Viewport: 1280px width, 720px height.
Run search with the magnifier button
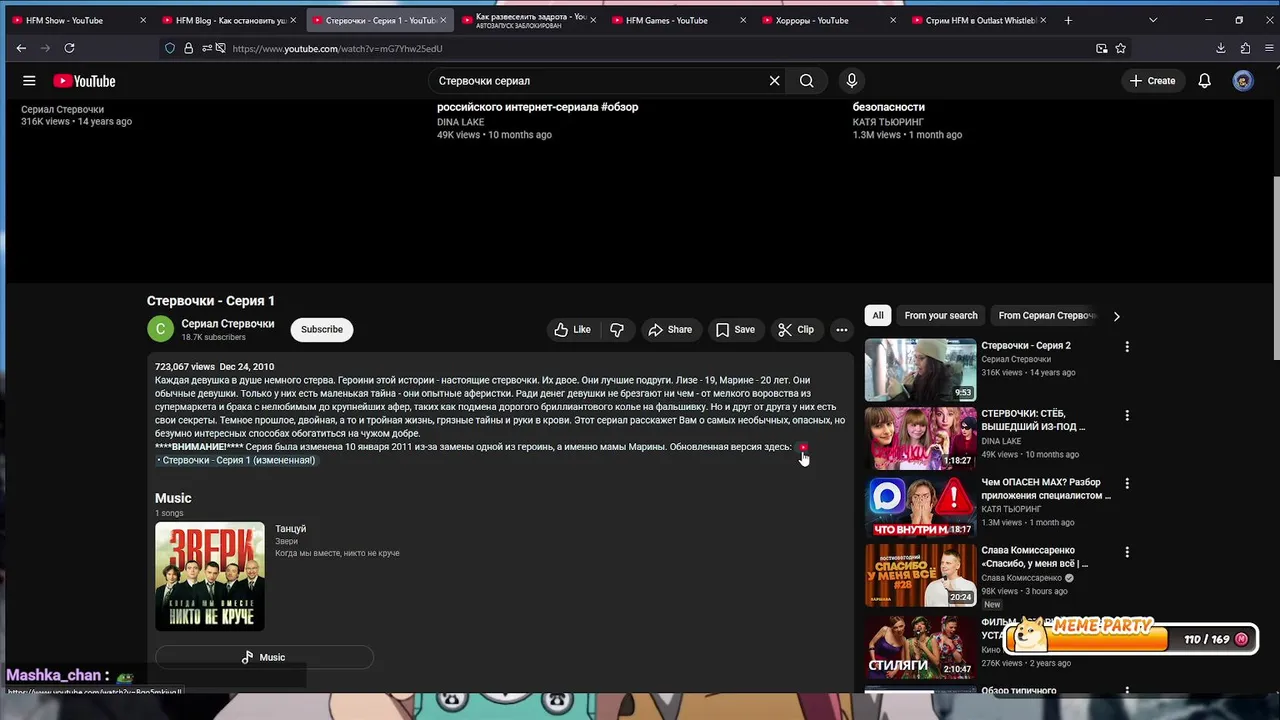pyautogui.click(x=806, y=81)
